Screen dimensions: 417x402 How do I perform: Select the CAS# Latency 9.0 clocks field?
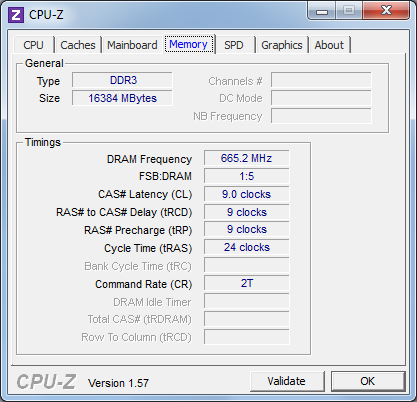tap(247, 194)
